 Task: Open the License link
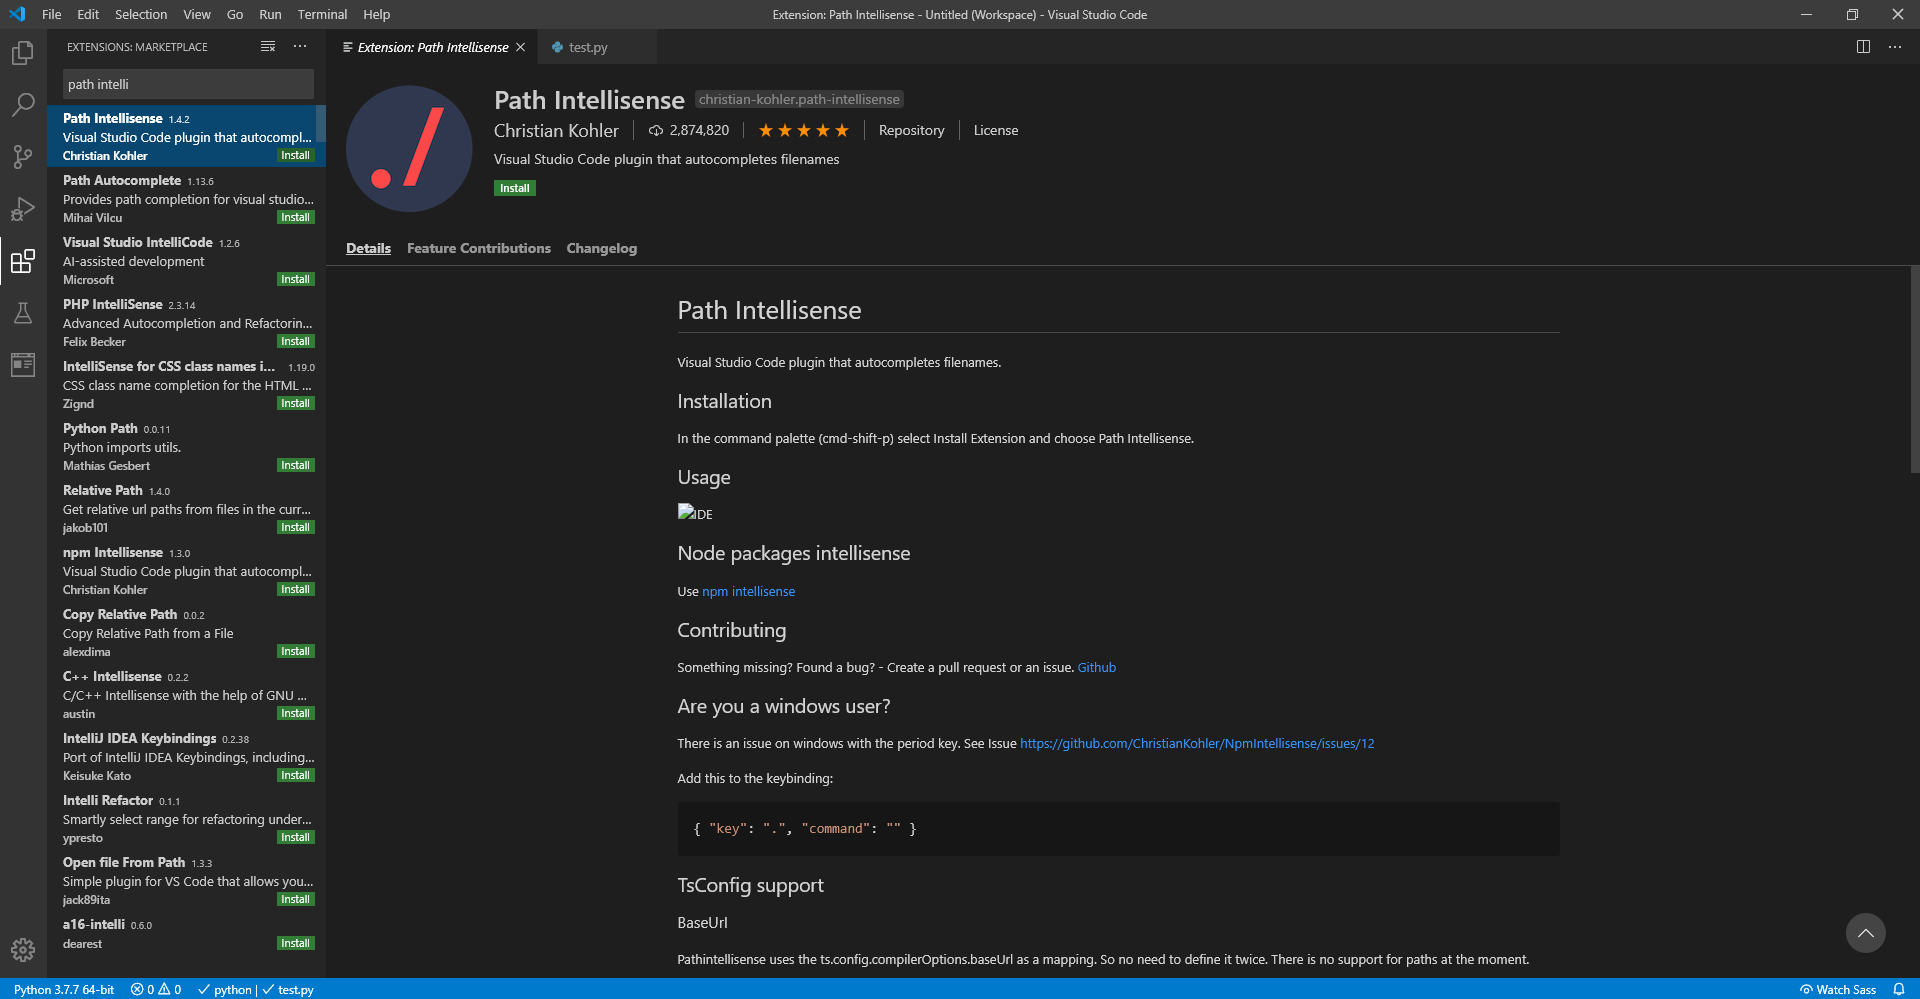(x=996, y=130)
